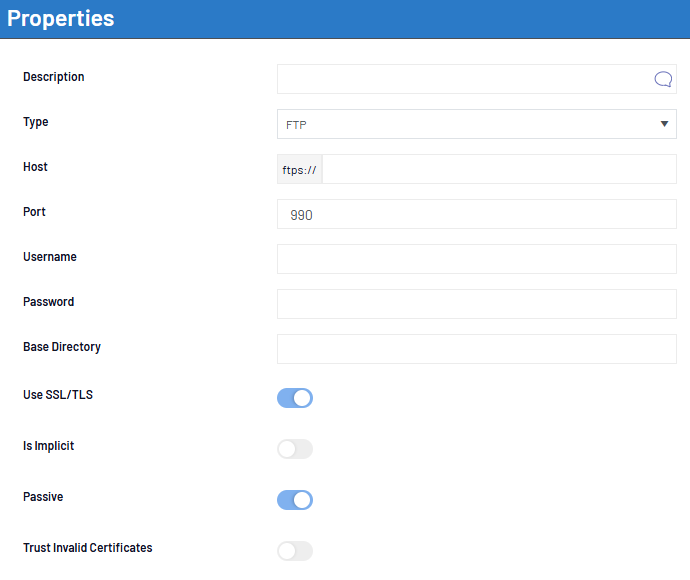Click the Trust Invalid Certificates label
The width and height of the screenshot is (690, 580).
pyautogui.click(x=88, y=548)
